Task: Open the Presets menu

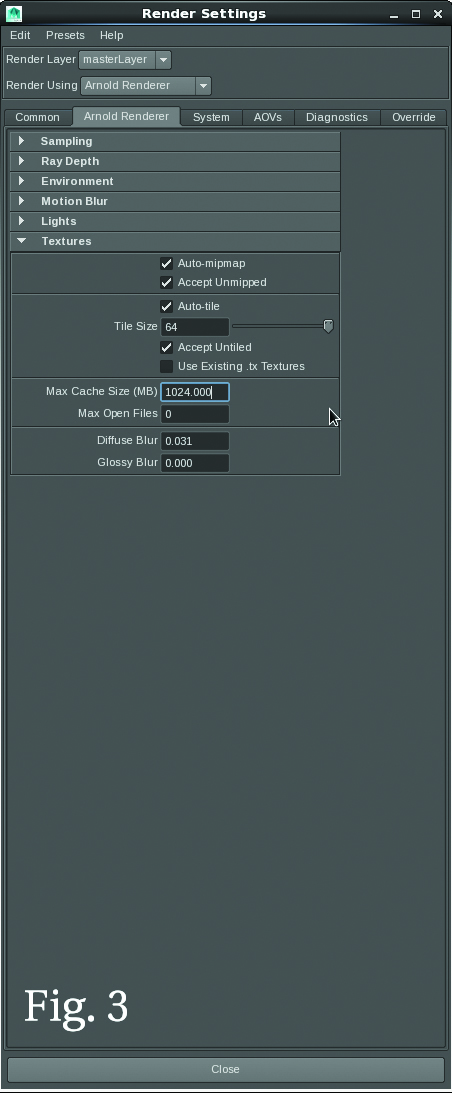Action: pos(66,35)
